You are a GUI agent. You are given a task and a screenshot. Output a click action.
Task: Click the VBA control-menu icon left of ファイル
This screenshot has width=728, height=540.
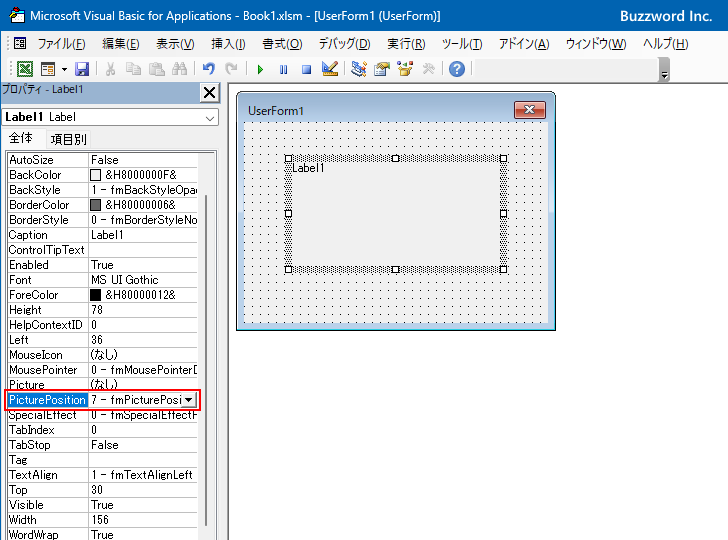coord(20,44)
